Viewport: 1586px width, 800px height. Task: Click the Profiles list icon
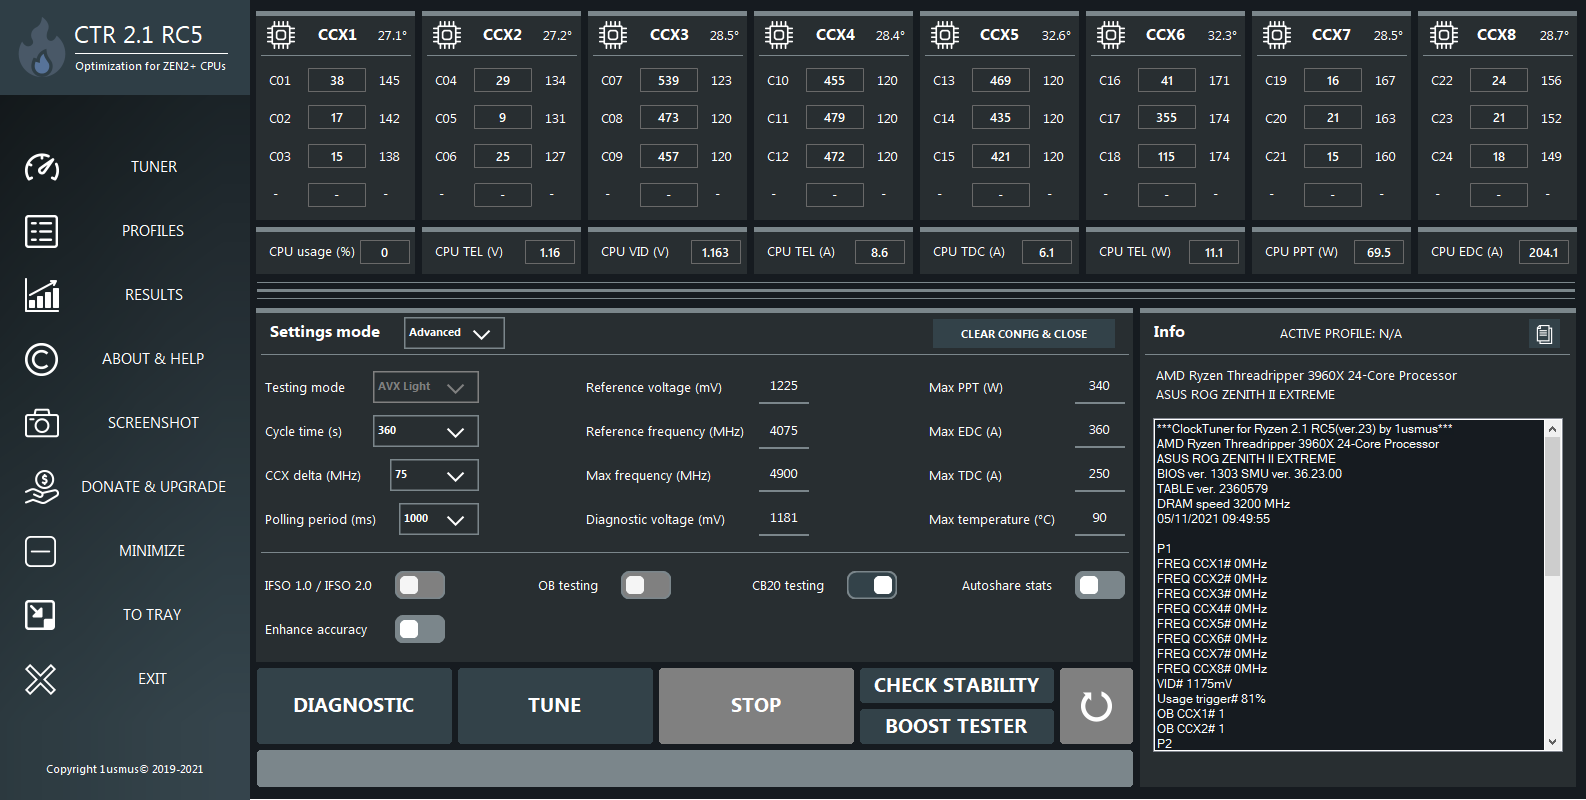click(x=41, y=231)
